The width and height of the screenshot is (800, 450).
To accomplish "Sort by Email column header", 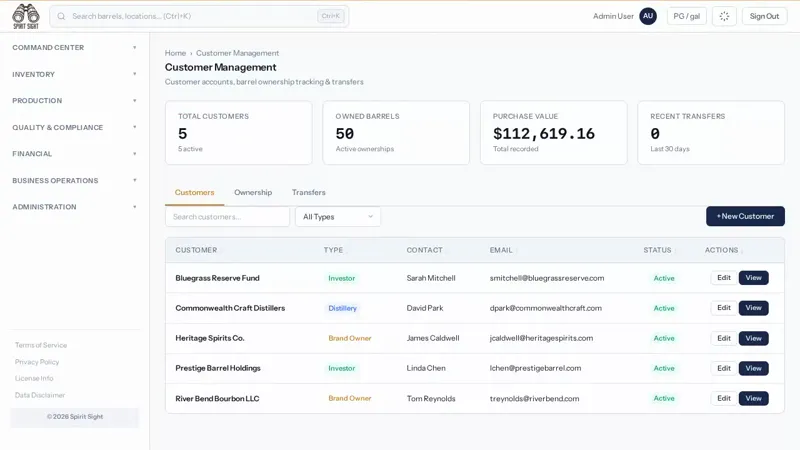I will point(501,250).
